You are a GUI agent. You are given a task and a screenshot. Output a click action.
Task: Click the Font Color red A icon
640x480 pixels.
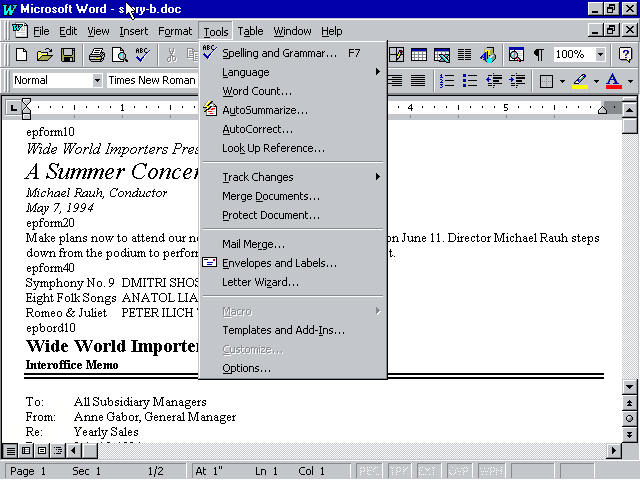pos(613,80)
